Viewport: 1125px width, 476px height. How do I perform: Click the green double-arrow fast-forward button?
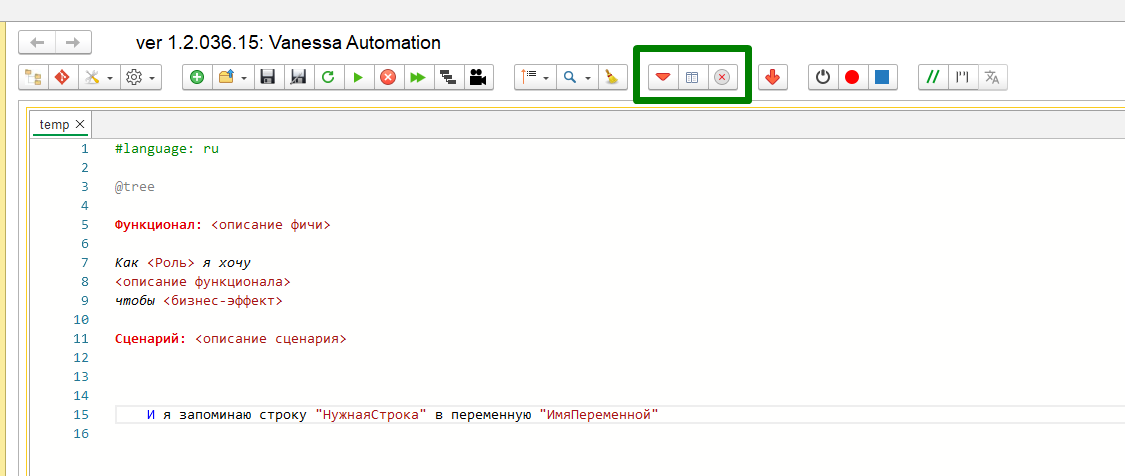pyautogui.click(x=418, y=78)
